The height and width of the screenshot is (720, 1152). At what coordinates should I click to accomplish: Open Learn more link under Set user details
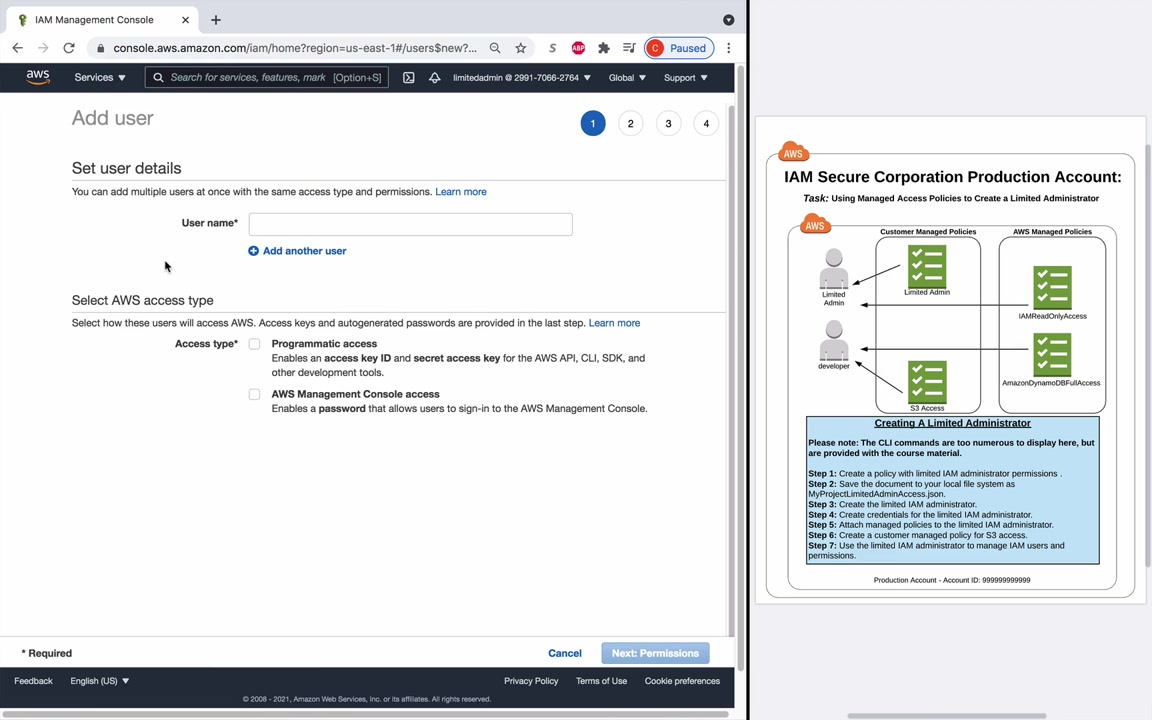pos(461,192)
